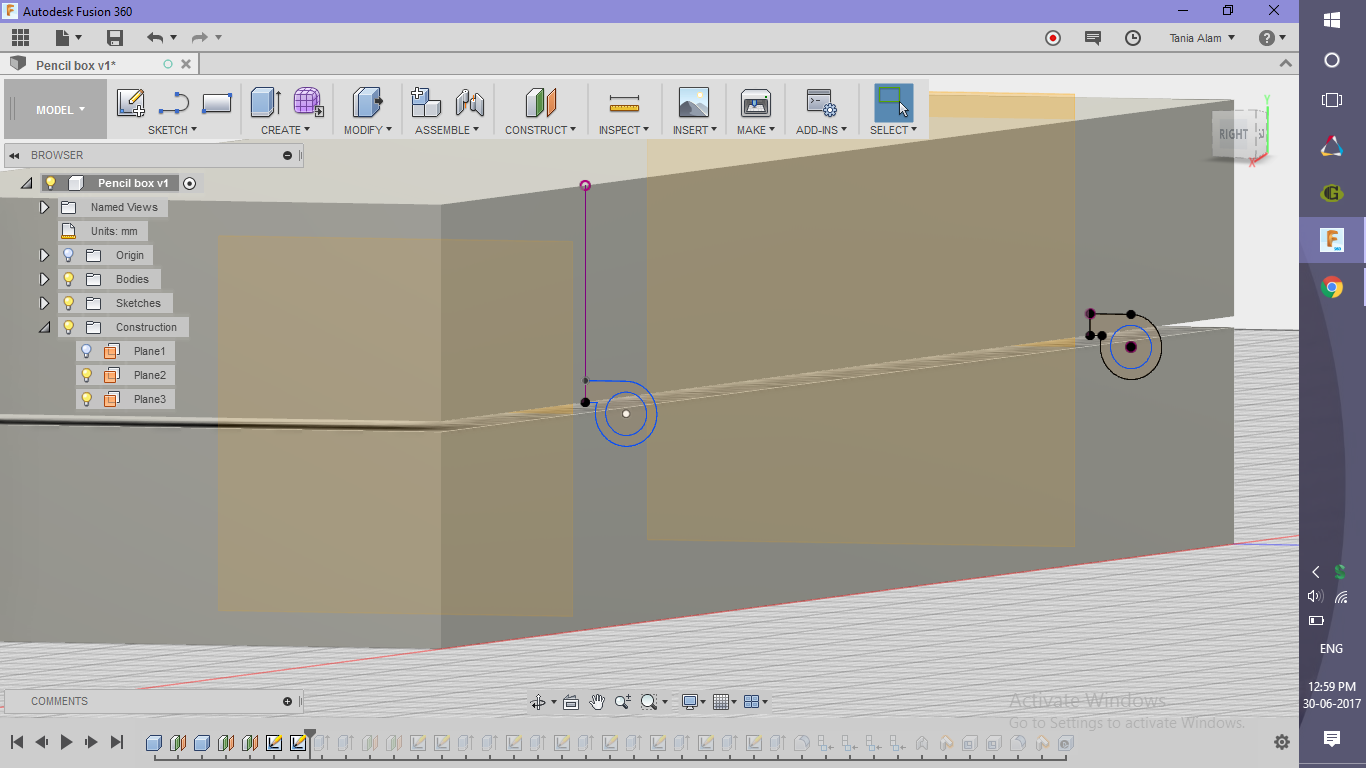Open the Viewports dropdown

[x=756, y=702]
